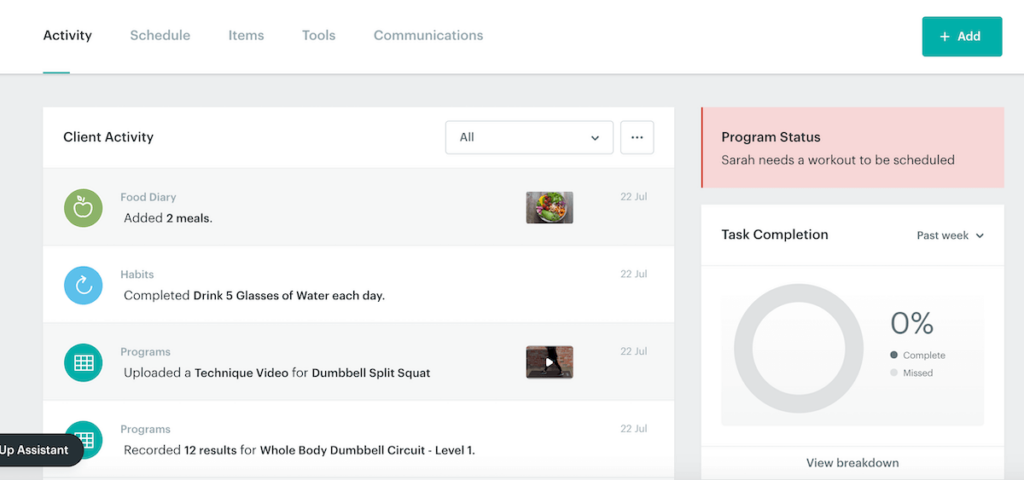1024x480 pixels.
Task: Open the Items tab
Action: (x=246, y=36)
